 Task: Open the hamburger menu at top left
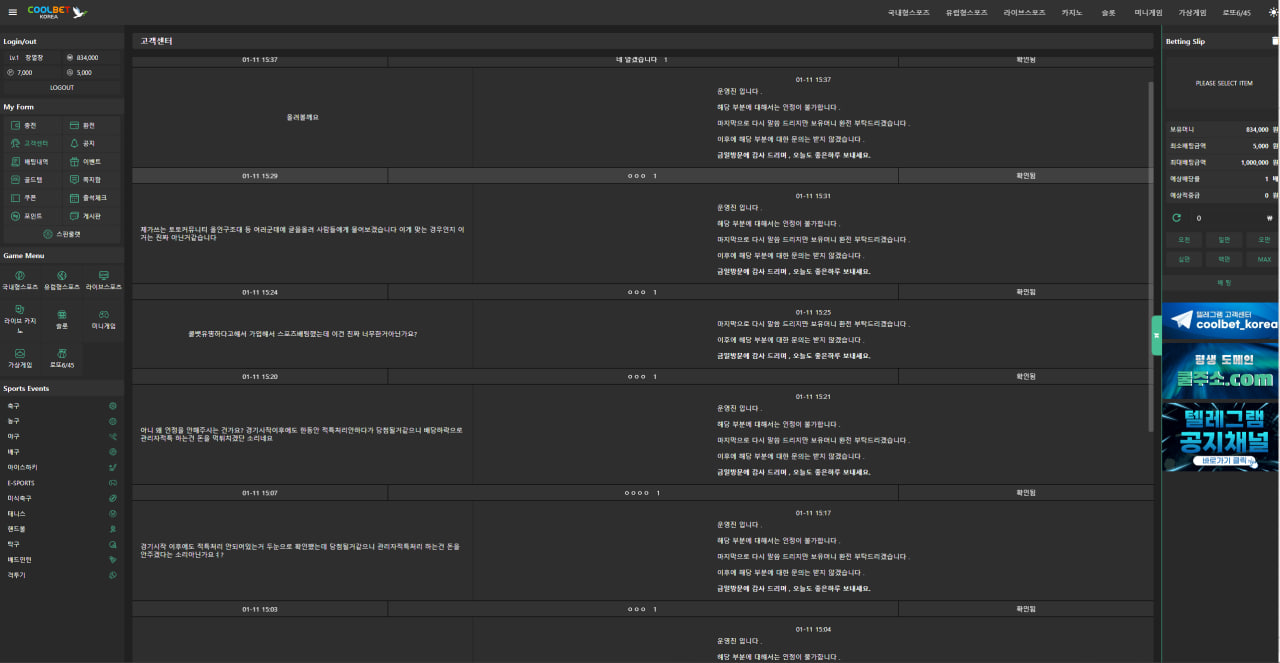[12, 13]
